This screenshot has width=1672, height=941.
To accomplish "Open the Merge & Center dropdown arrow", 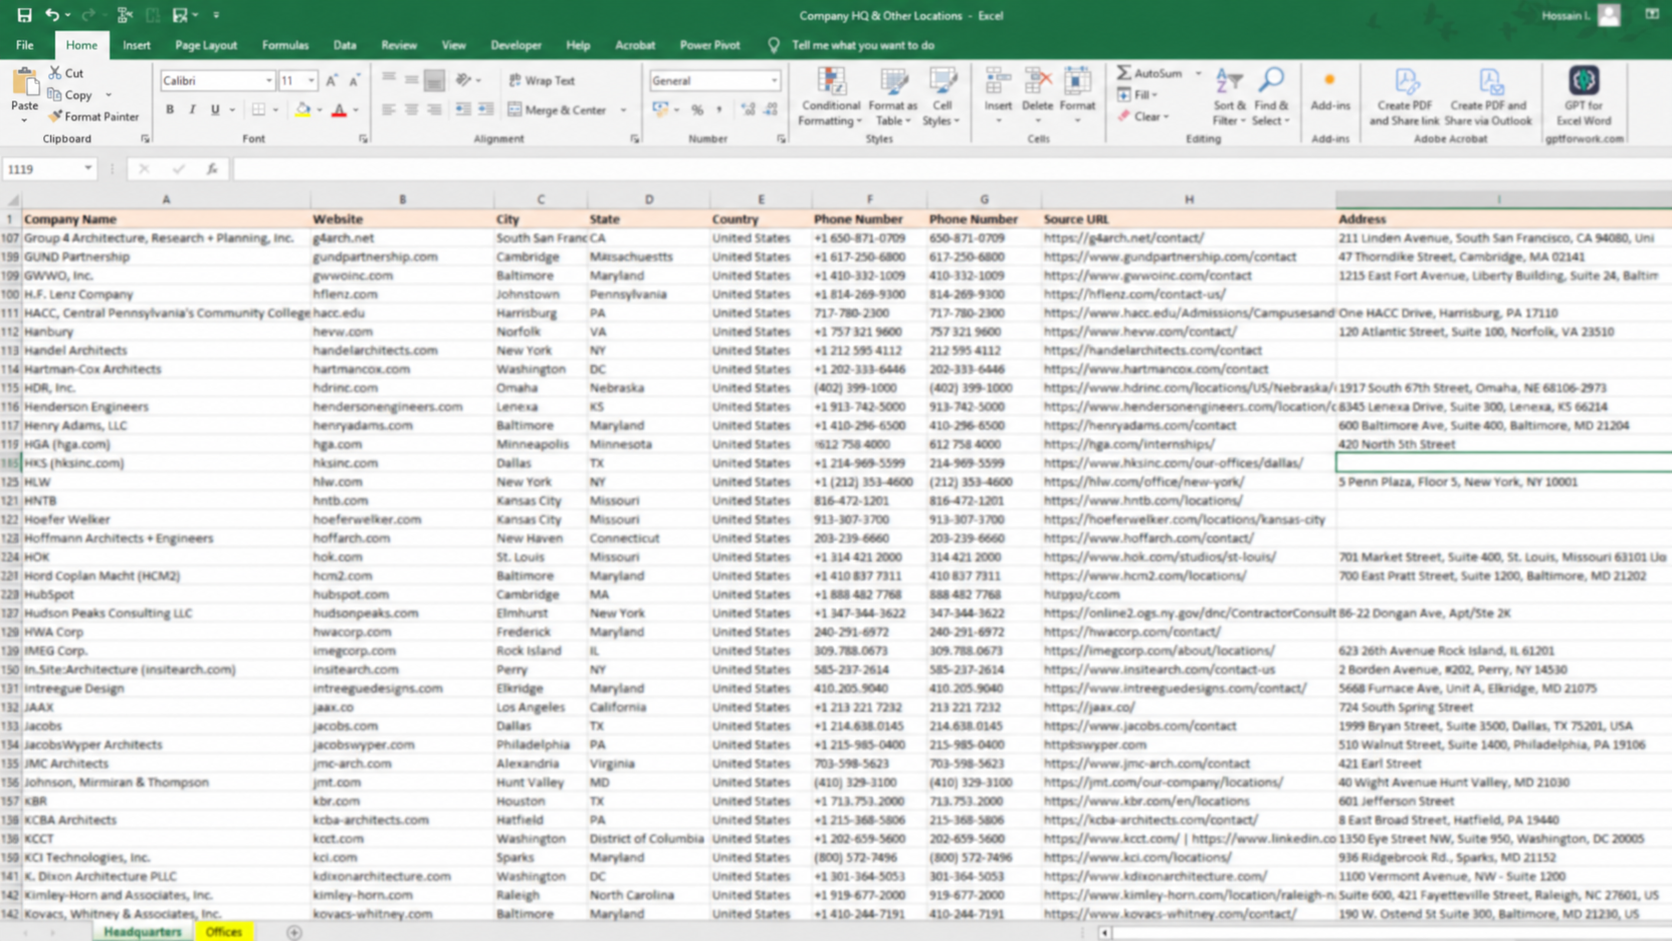I will point(623,110).
